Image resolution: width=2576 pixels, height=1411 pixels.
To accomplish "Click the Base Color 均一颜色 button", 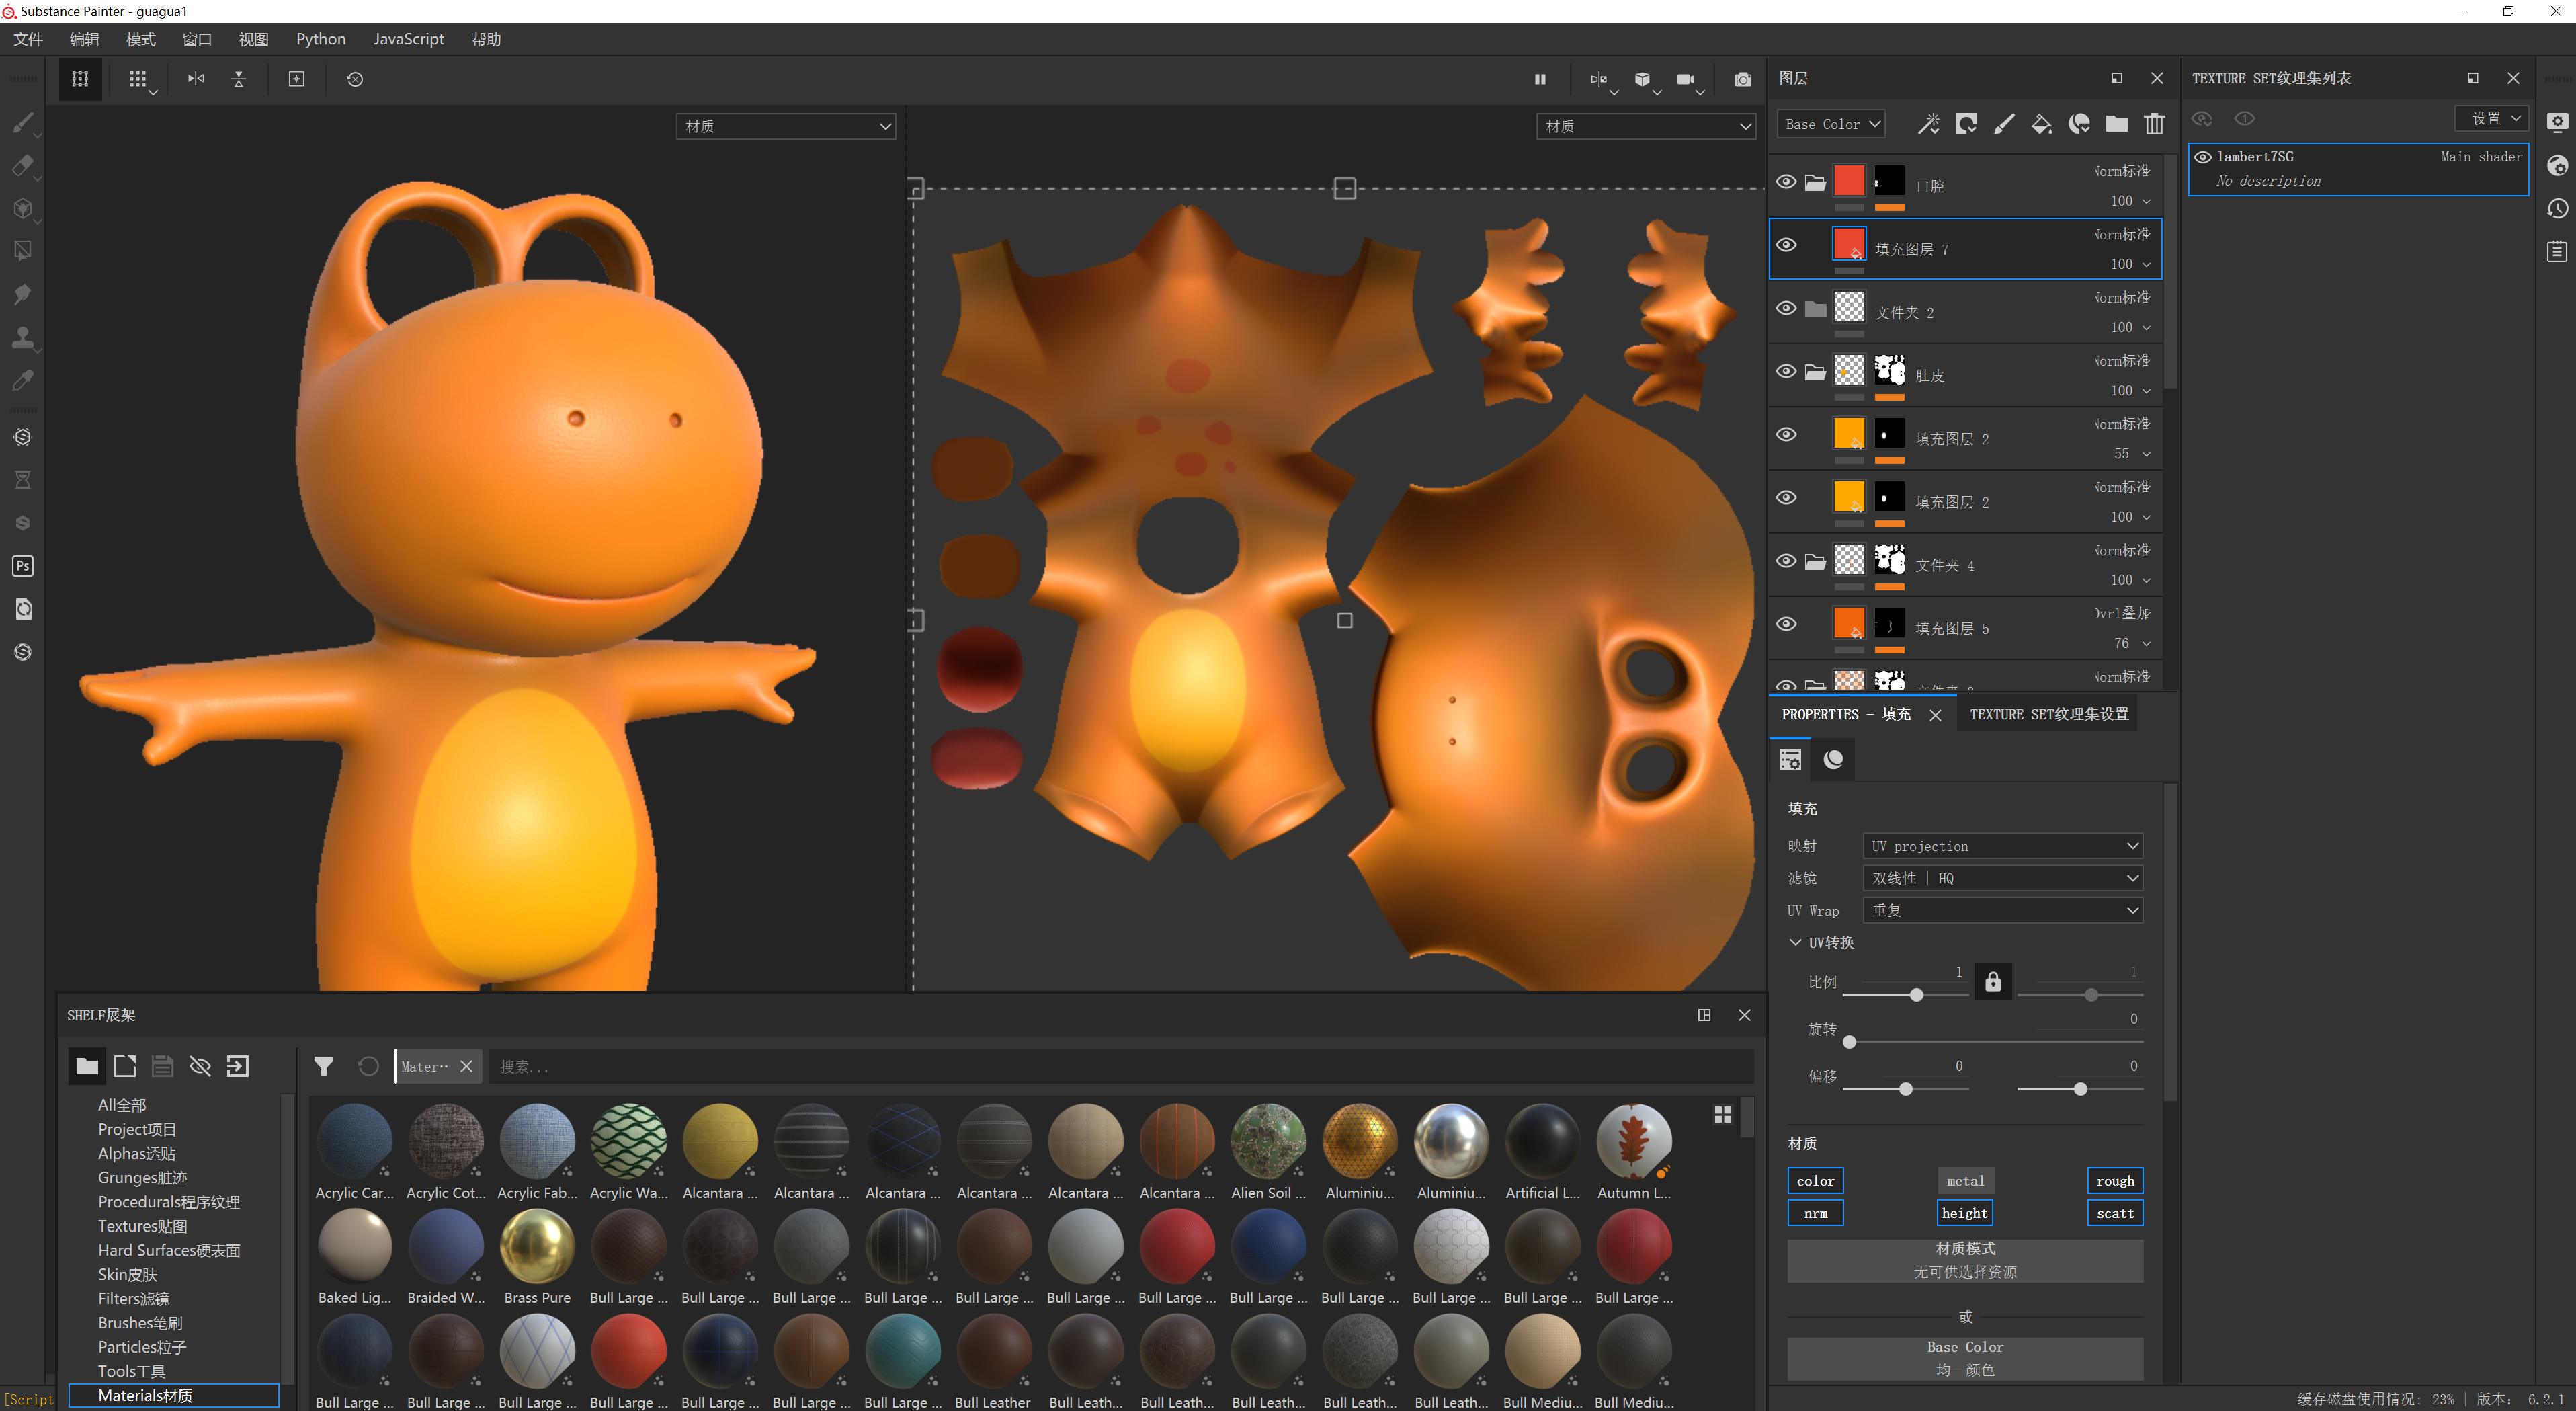I will click(x=1964, y=1358).
